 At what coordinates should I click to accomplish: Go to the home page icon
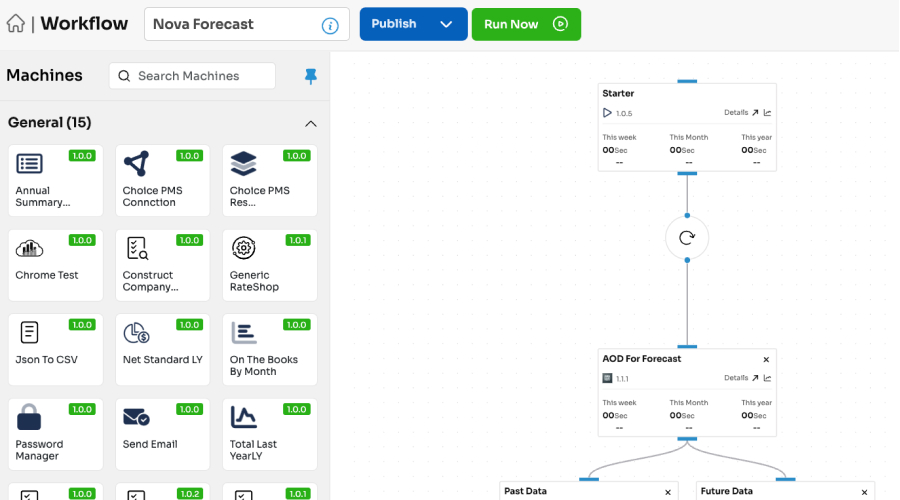point(16,24)
